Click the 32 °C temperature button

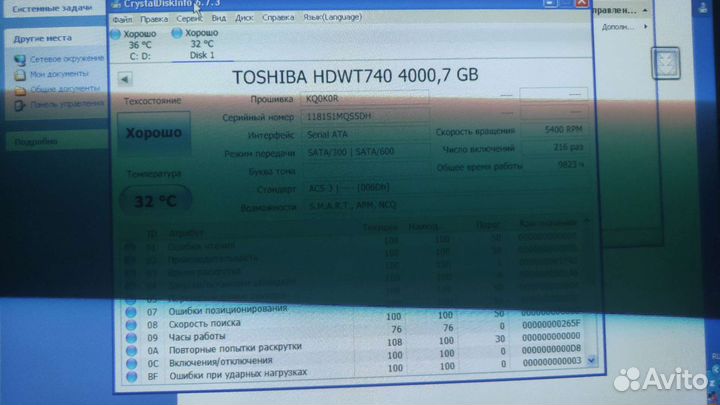point(155,201)
